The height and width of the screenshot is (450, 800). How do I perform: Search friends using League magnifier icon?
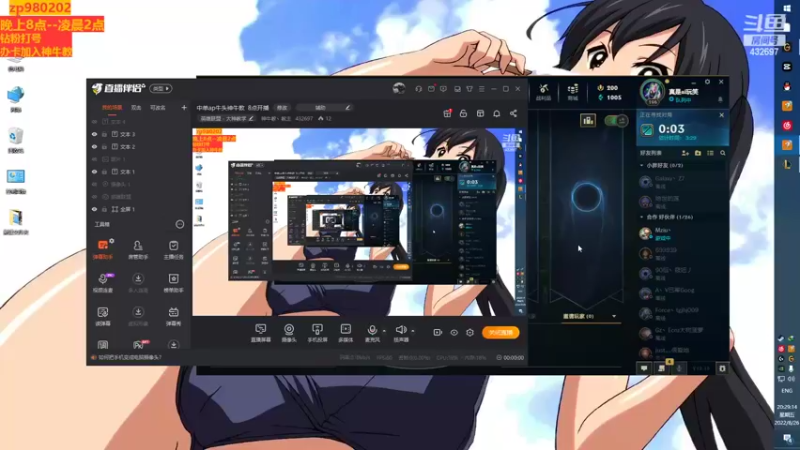pos(722,153)
